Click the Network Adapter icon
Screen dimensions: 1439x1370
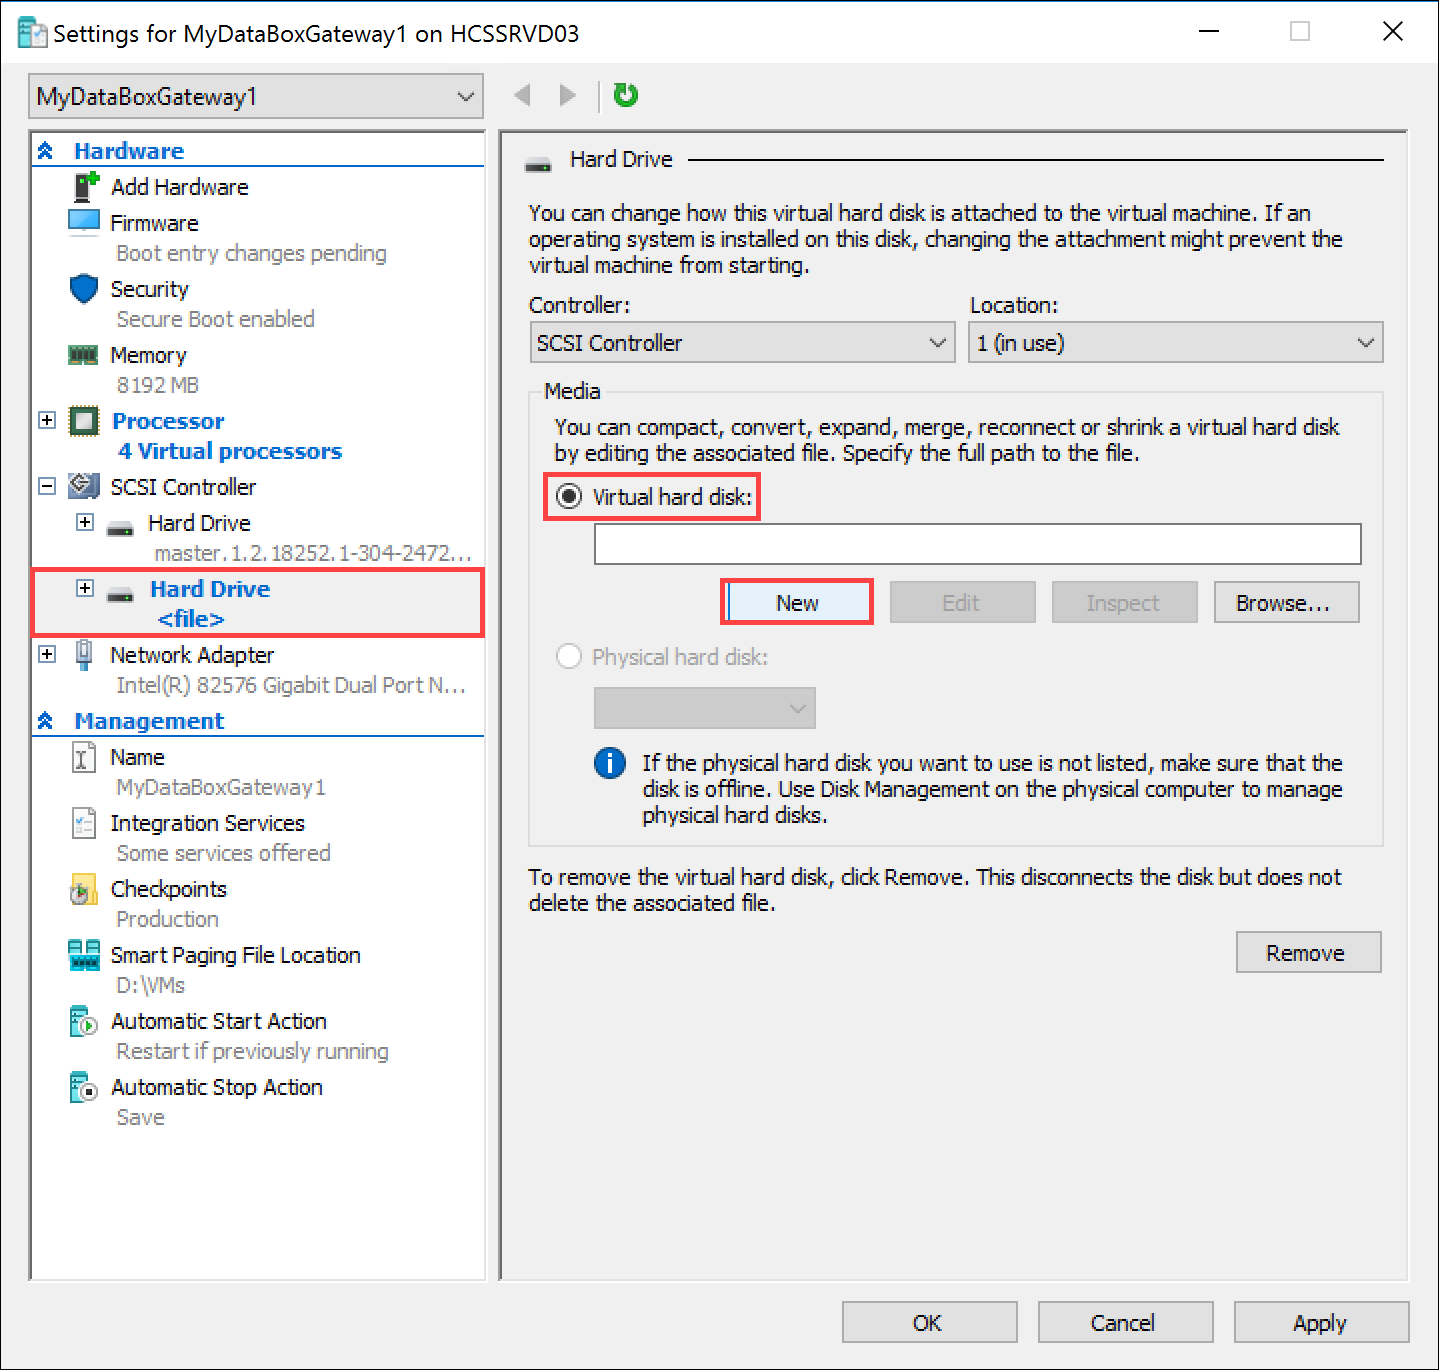tap(84, 655)
